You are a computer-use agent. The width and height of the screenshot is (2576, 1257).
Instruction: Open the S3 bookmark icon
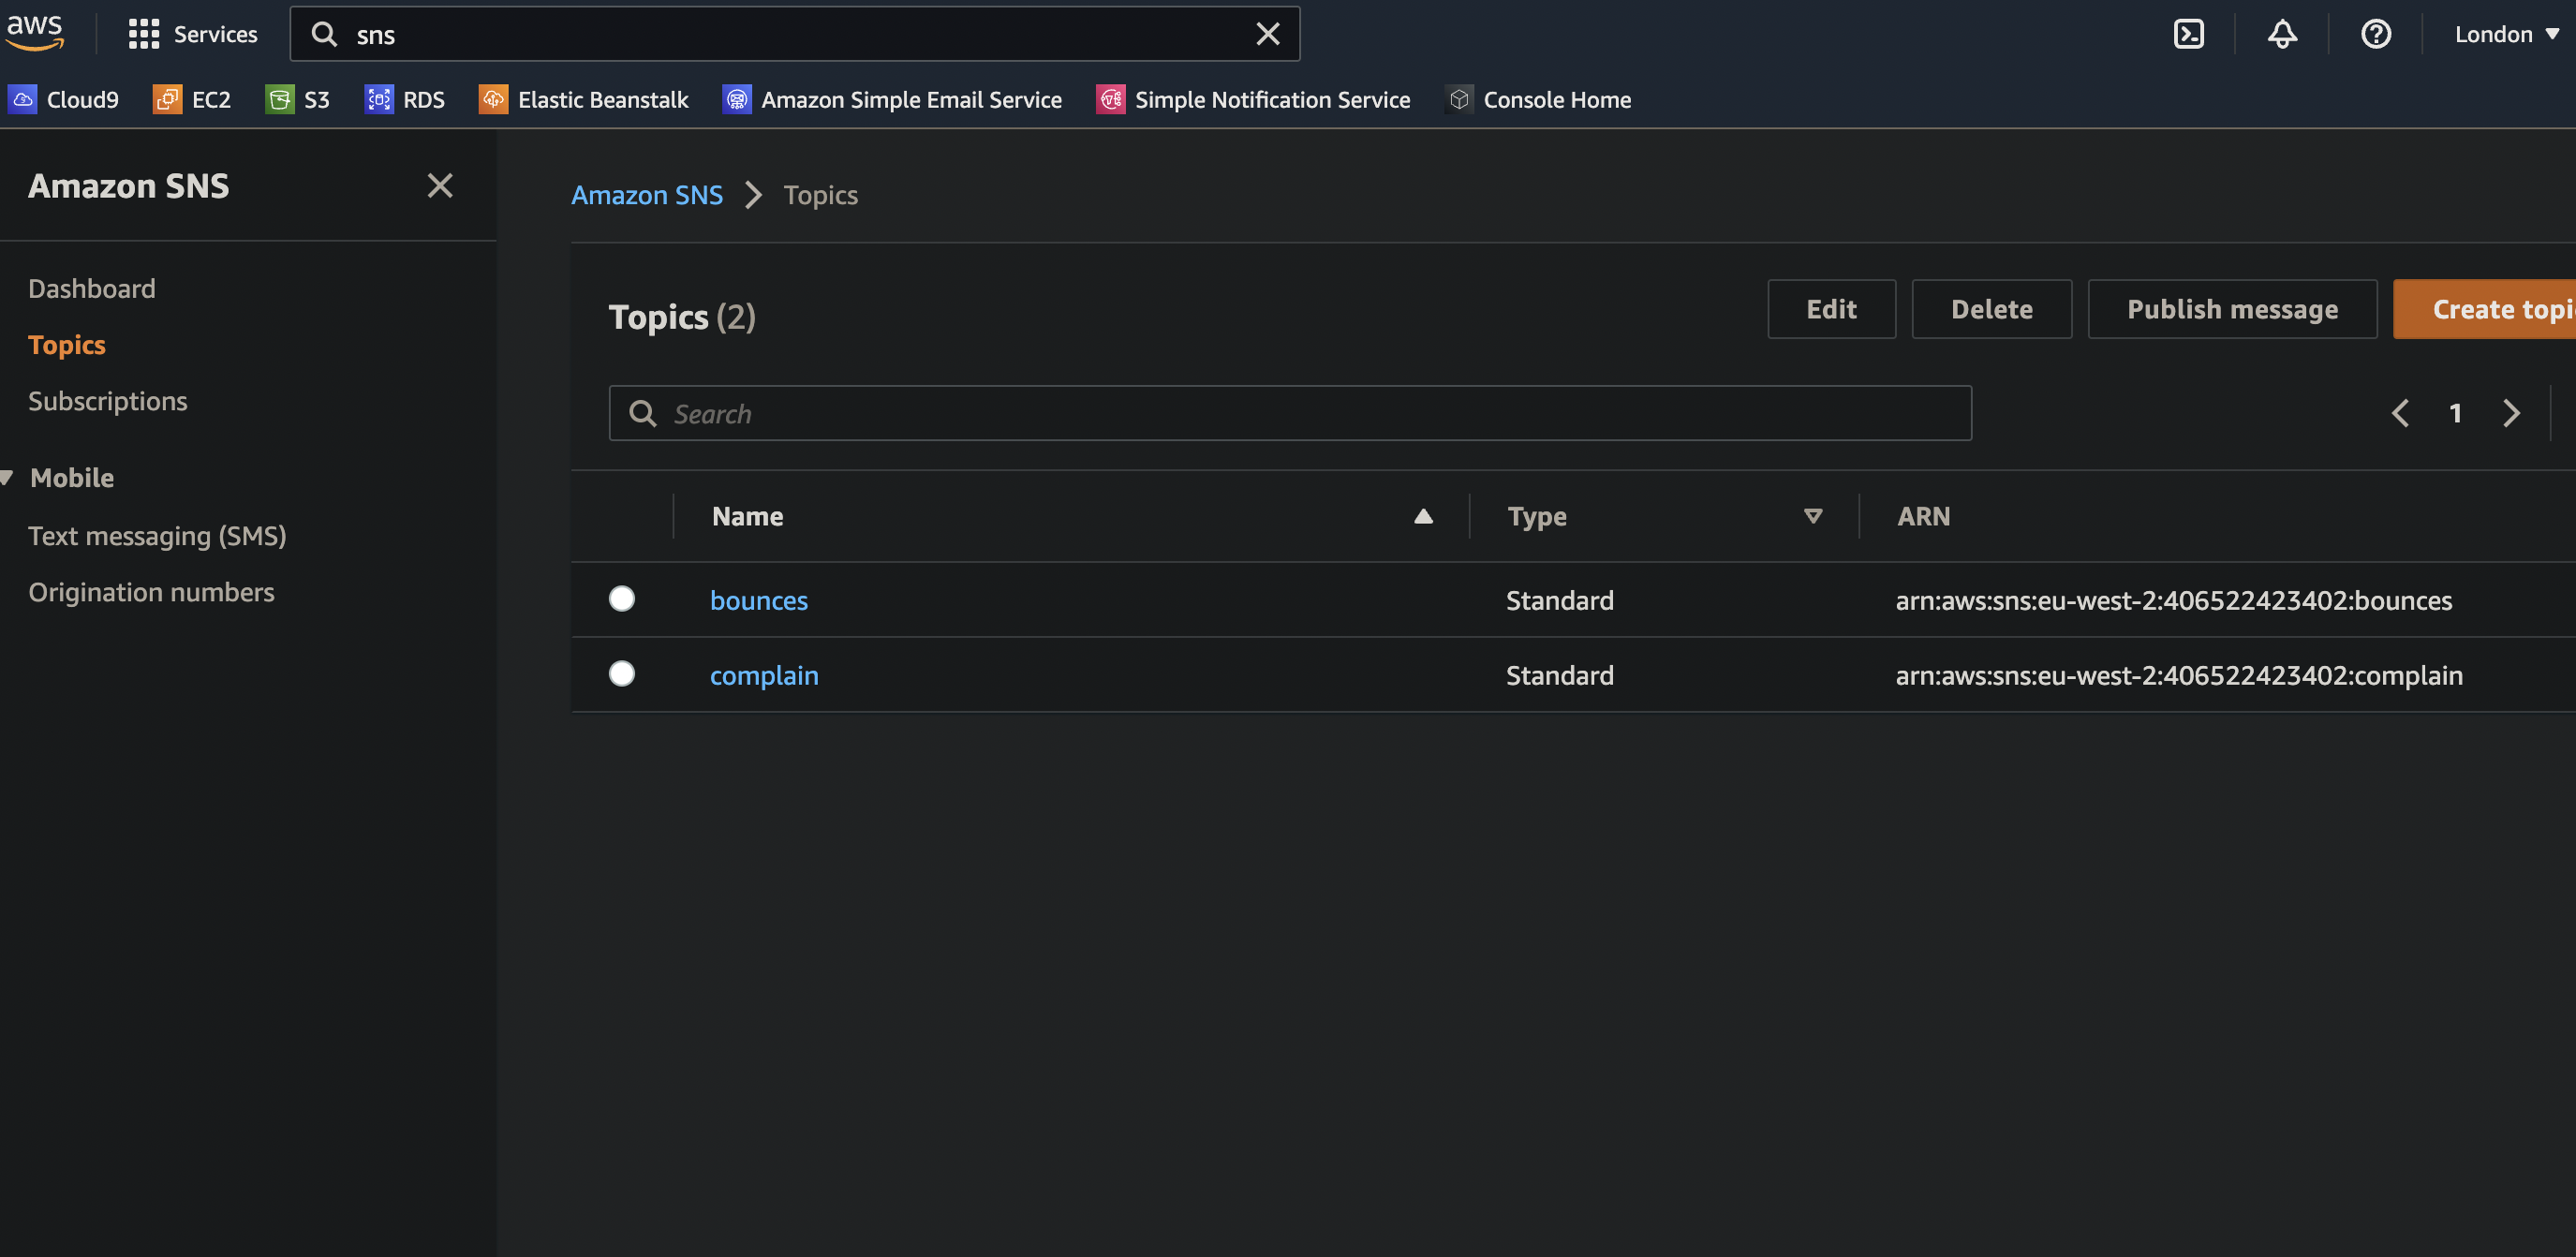(279, 99)
